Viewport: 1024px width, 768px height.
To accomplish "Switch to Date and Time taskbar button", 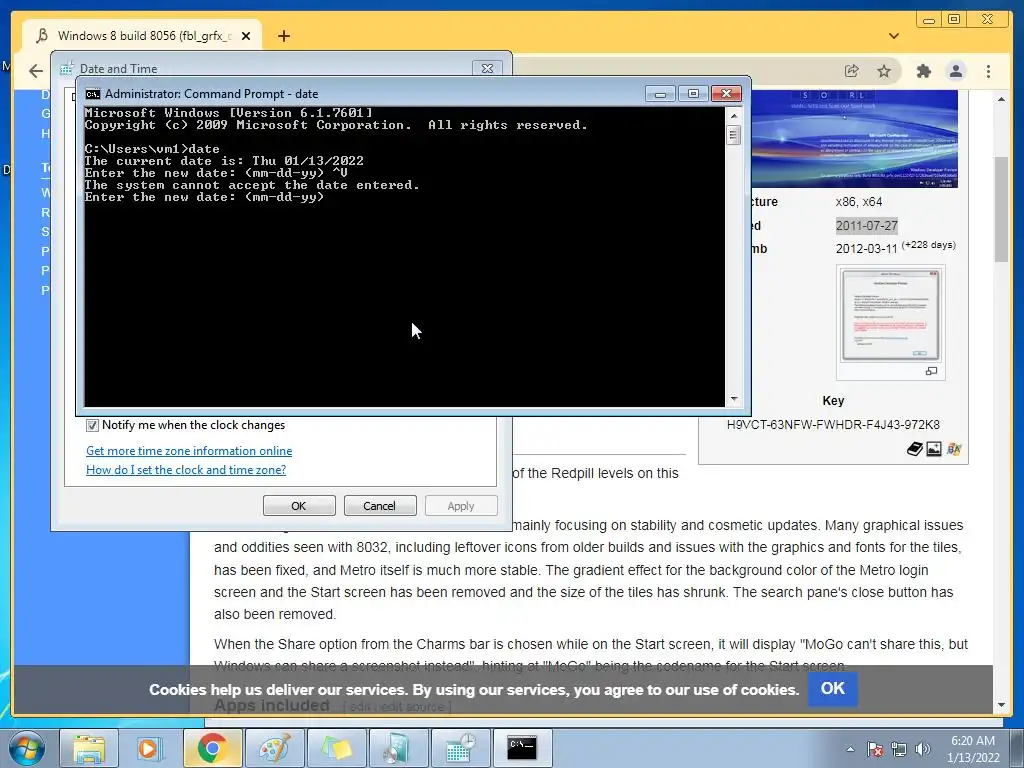I will tap(460, 748).
